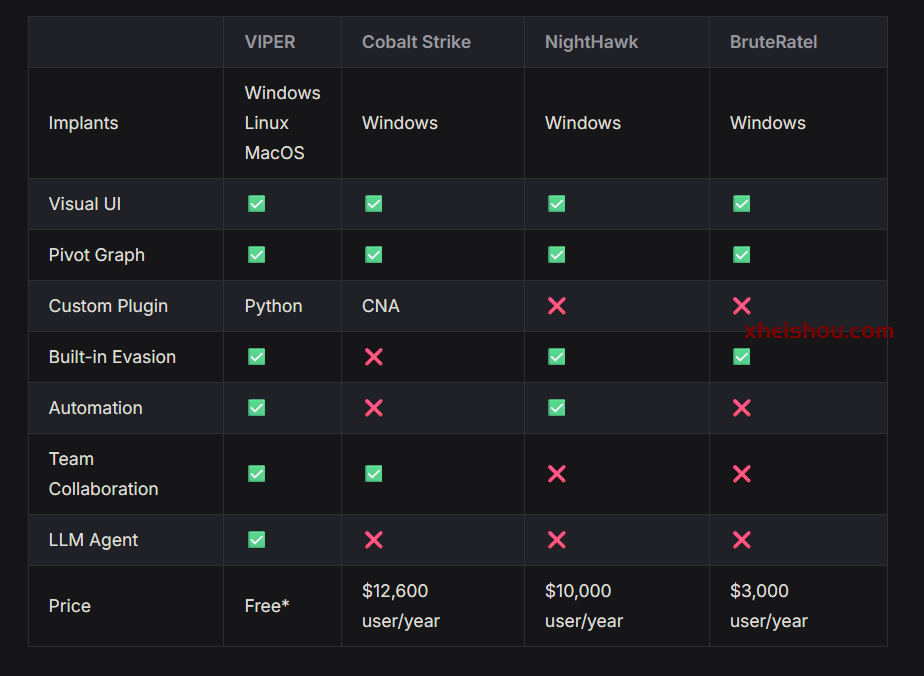Click the NightHawk Visual UI checkmark
This screenshot has height=676, width=924.
click(x=557, y=204)
